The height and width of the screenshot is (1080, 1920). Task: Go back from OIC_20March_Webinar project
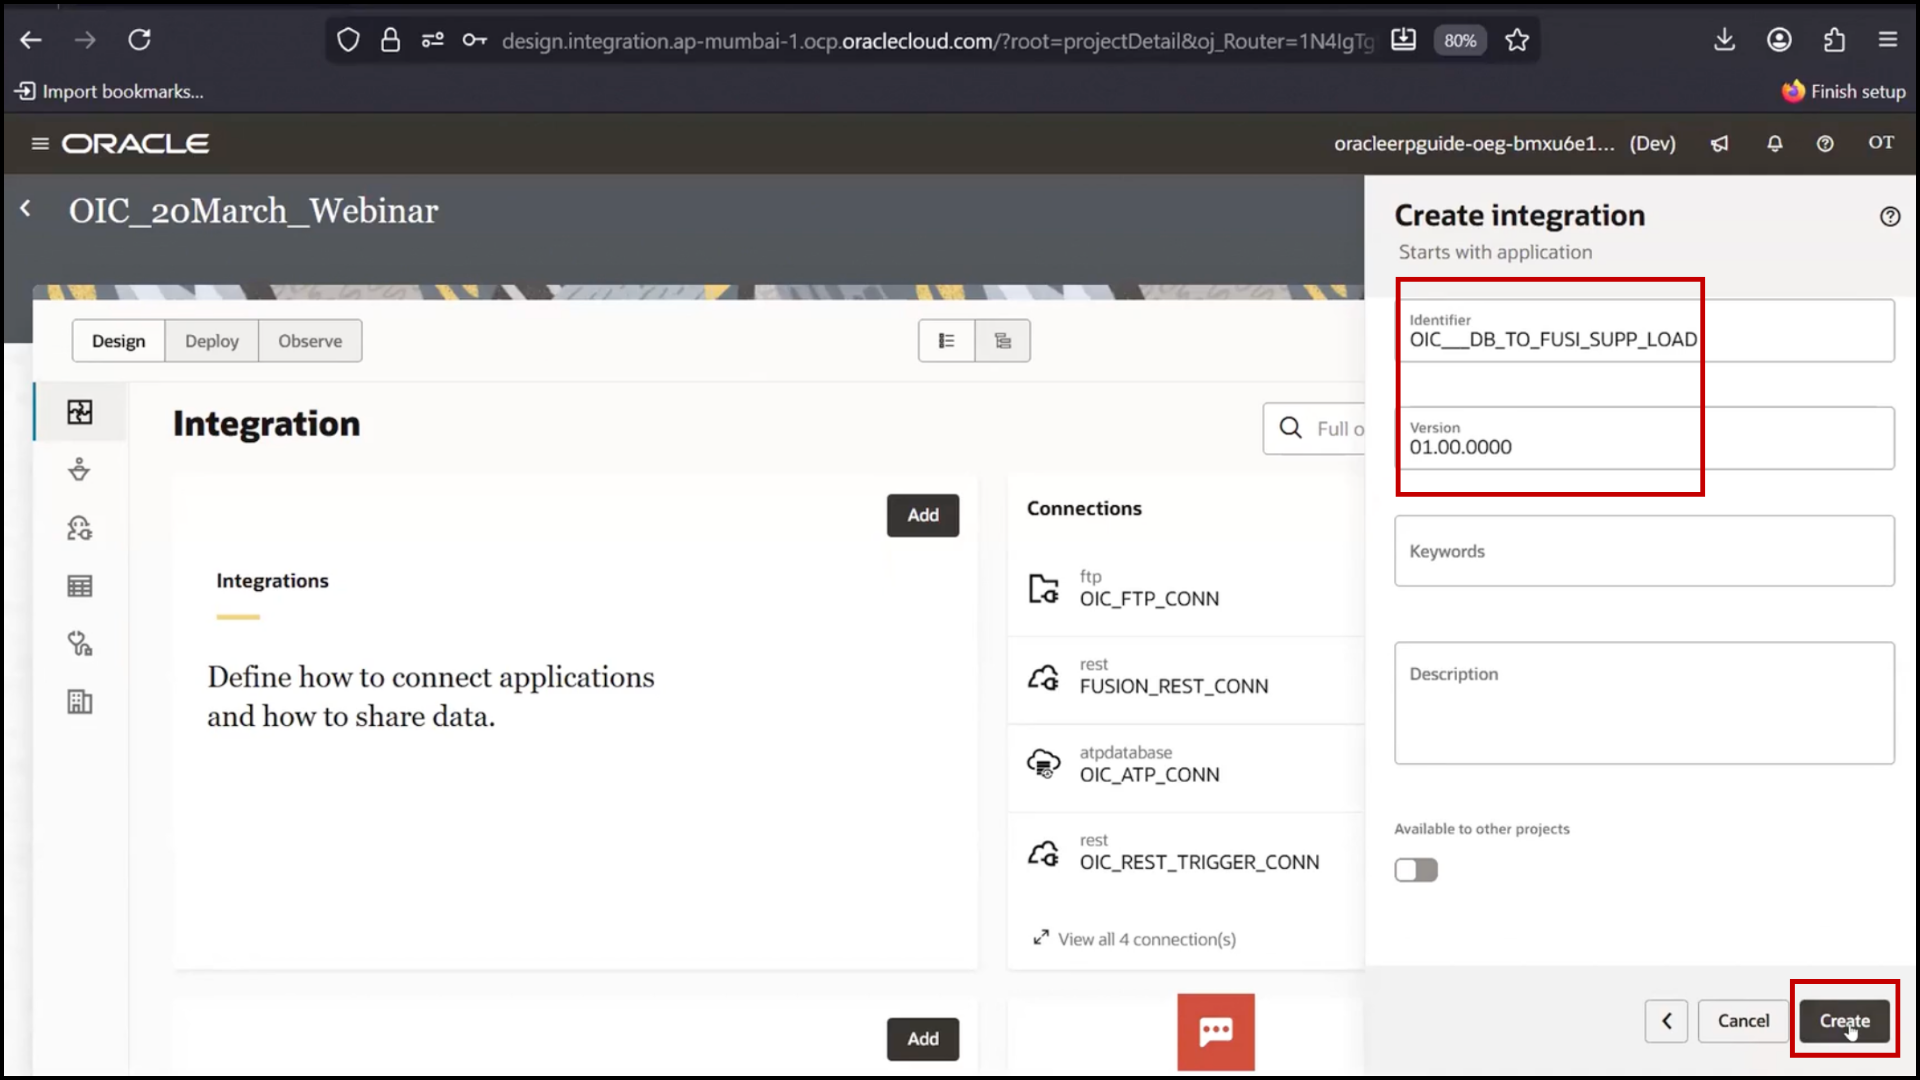[x=26, y=209]
